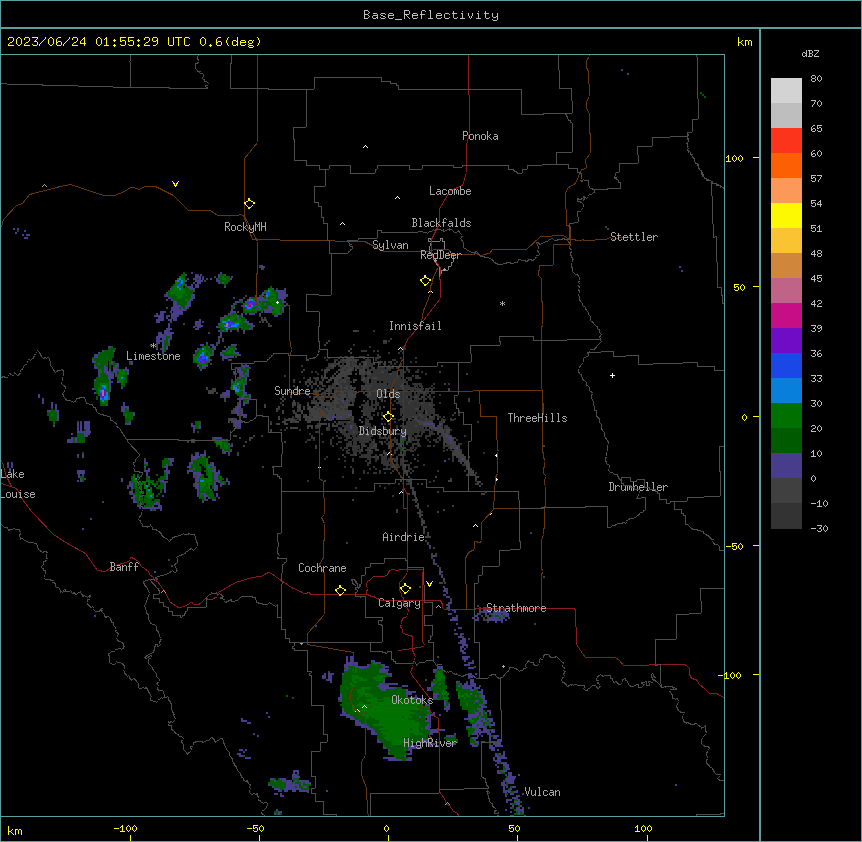Click the RockyMH label
The width and height of the screenshot is (862, 842).
pyautogui.click(x=245, y=226)
